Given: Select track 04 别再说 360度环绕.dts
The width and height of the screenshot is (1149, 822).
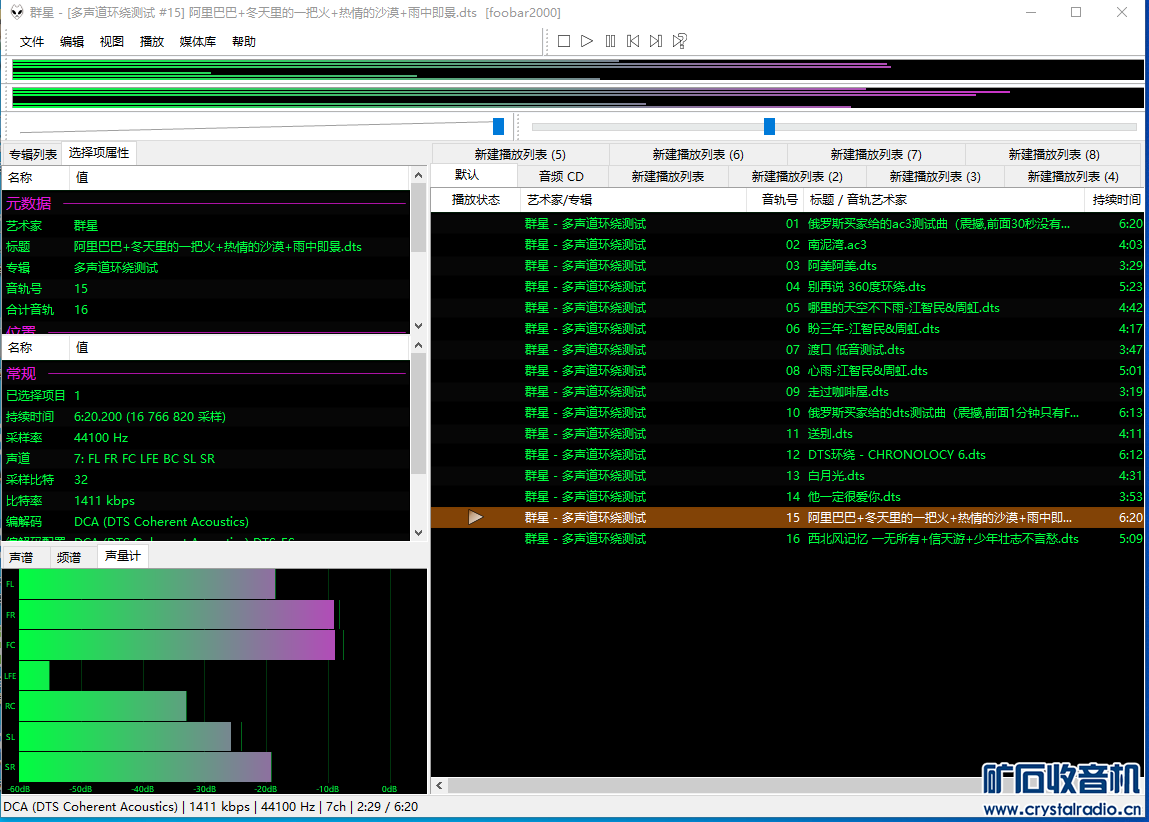Looking at the screenshot, I should pos(787,286).
